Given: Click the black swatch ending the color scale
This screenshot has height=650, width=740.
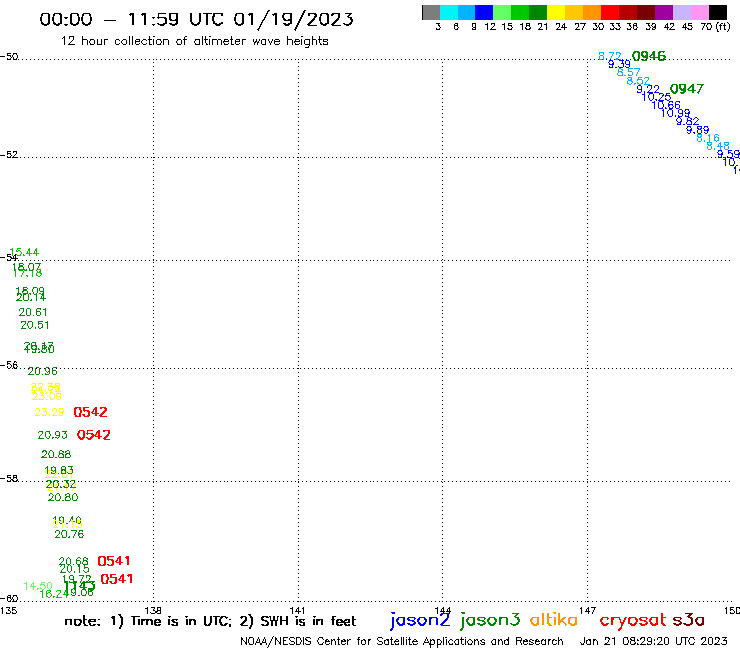Looking at the screenshot, I should click(718, 12).
